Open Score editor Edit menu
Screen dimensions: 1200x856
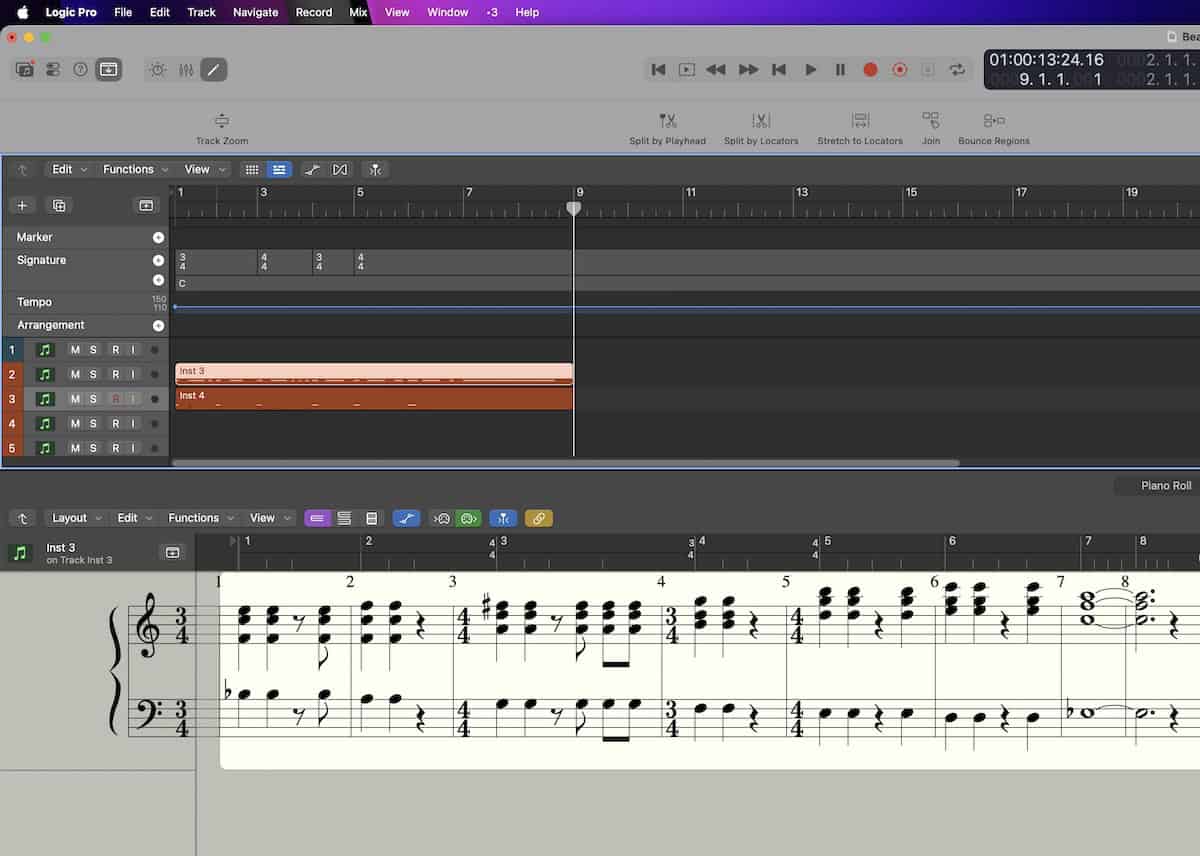134,518
